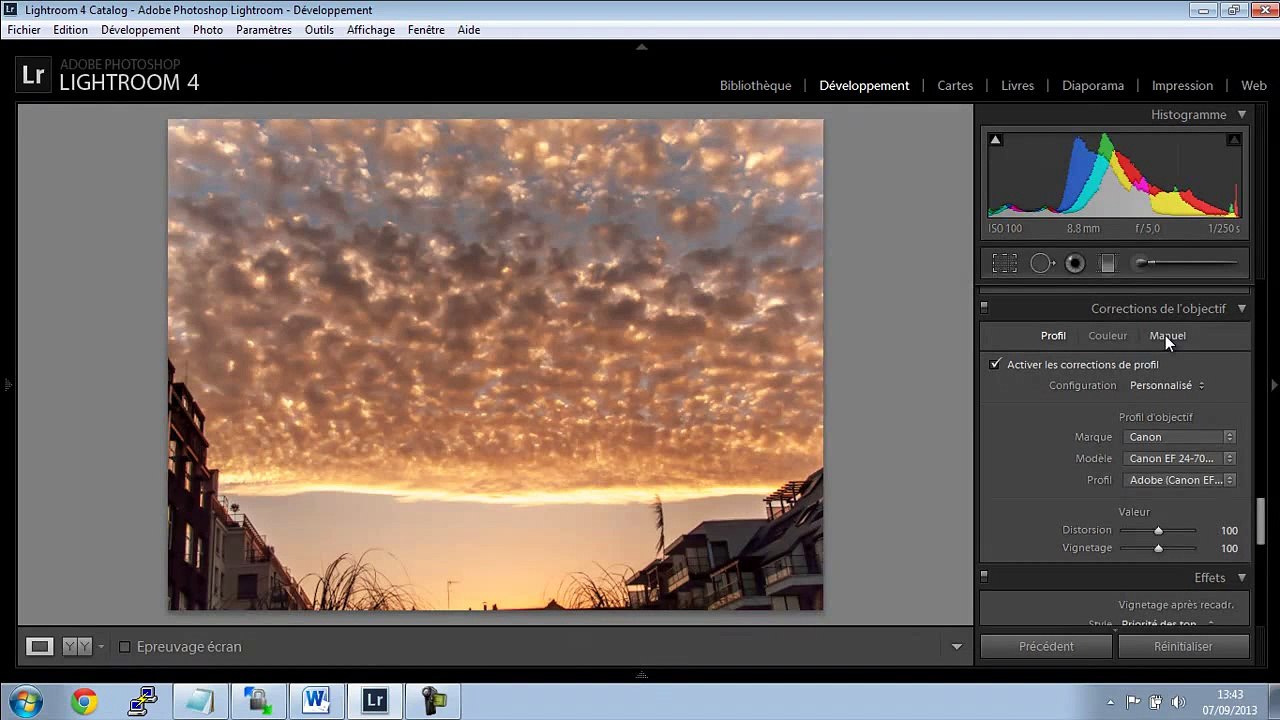
Task: Select the Manuel tab
Action: click(x=1167, y=336)
